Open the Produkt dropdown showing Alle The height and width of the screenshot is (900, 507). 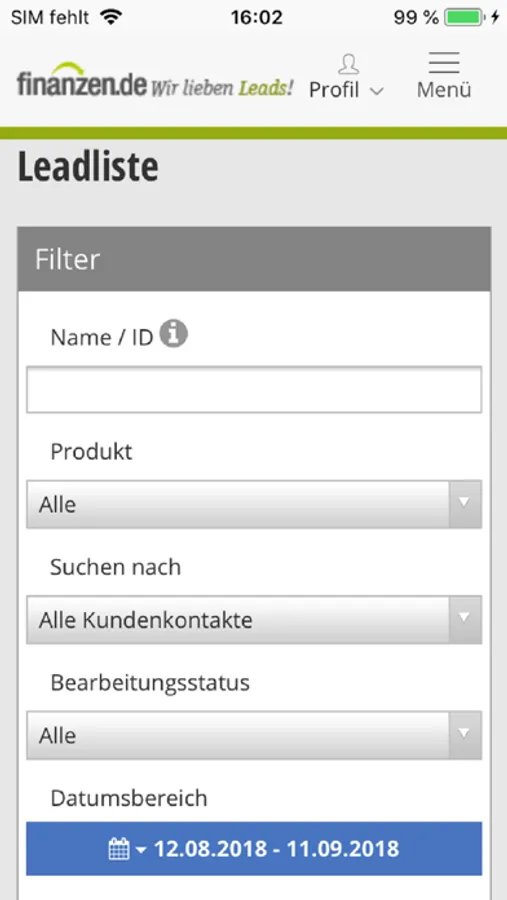254,505
